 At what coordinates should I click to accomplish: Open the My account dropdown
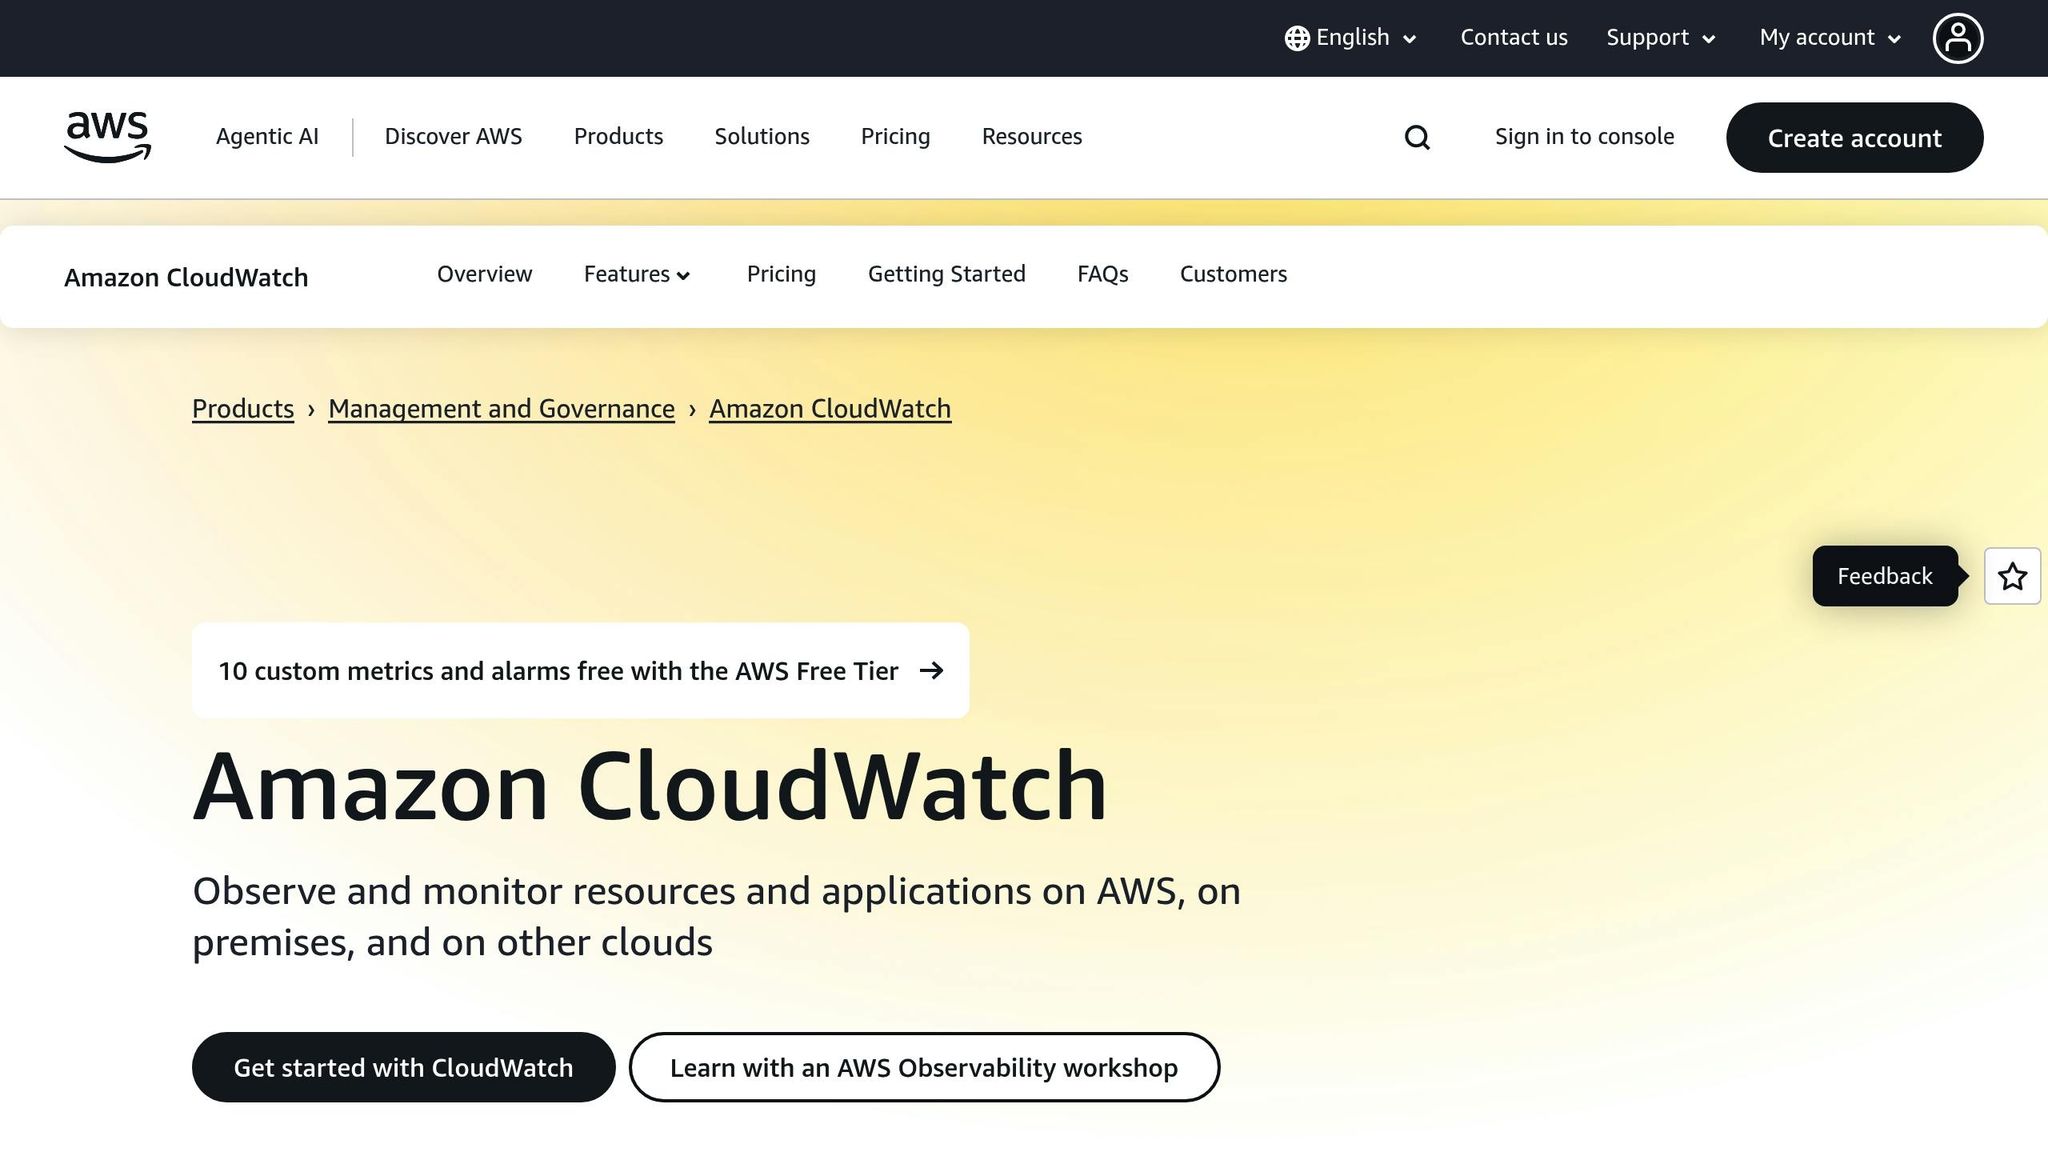tap(1830, 38)
